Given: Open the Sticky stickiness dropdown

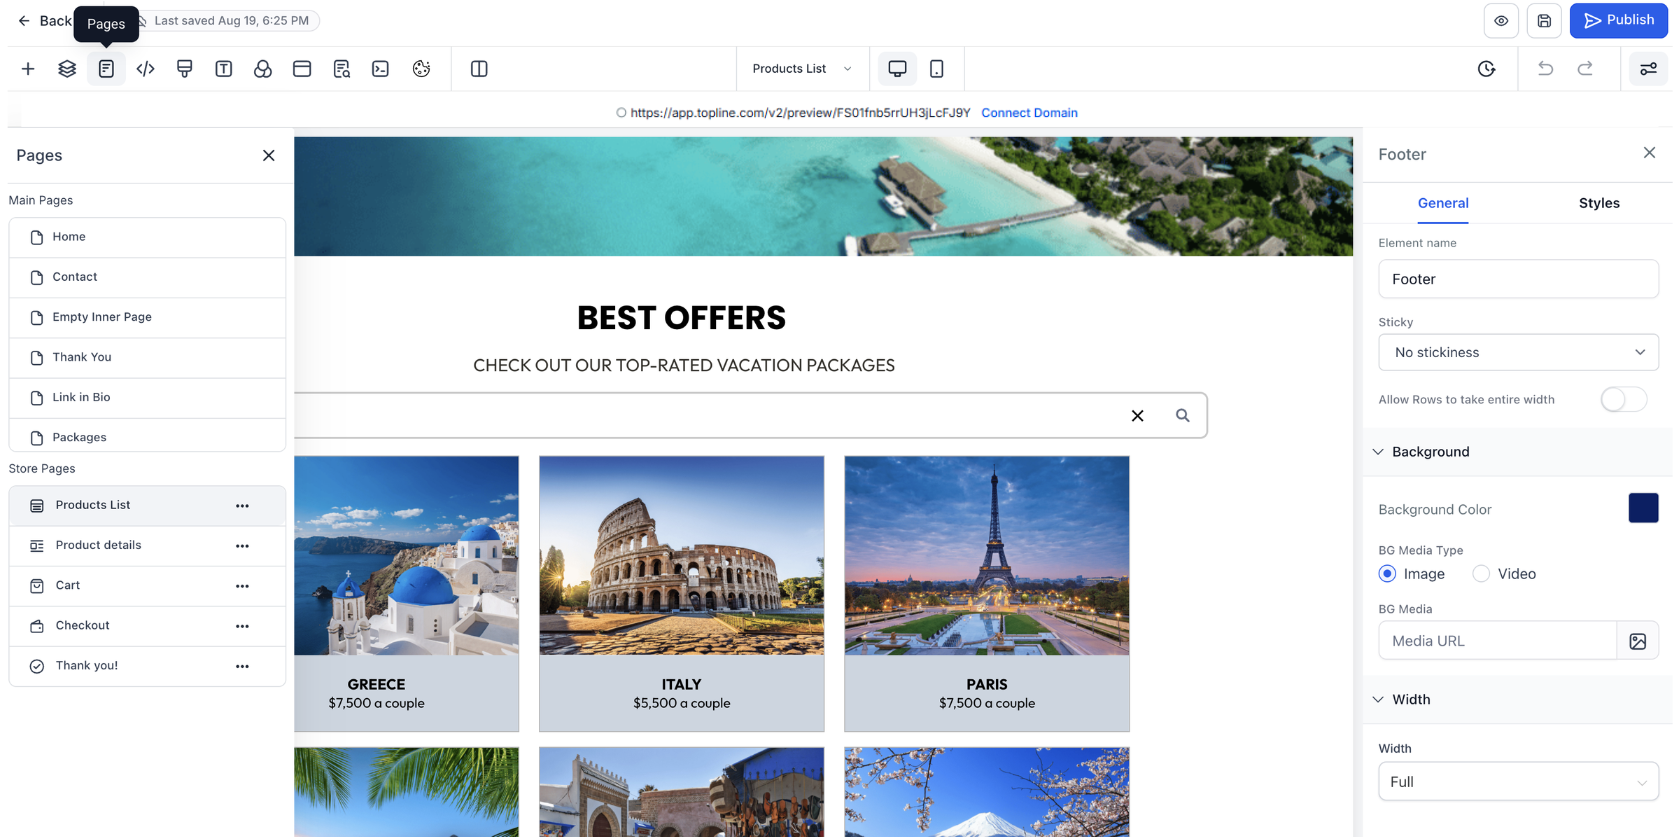Looking at the screenshot, I should click(x=1518, y=353).
